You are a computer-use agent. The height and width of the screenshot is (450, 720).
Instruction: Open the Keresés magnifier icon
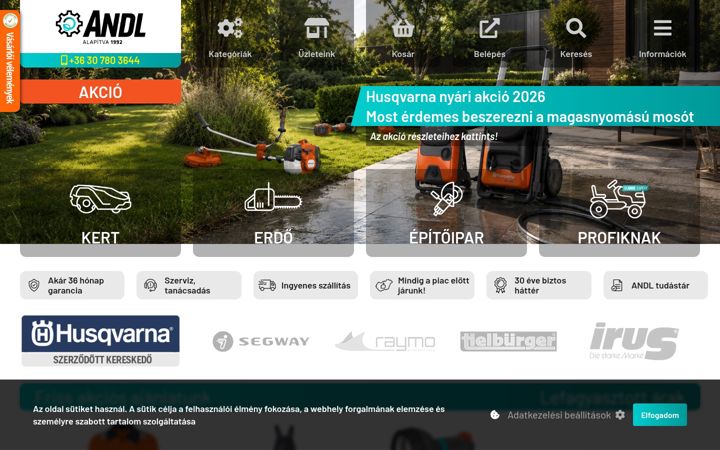[576, 28]
